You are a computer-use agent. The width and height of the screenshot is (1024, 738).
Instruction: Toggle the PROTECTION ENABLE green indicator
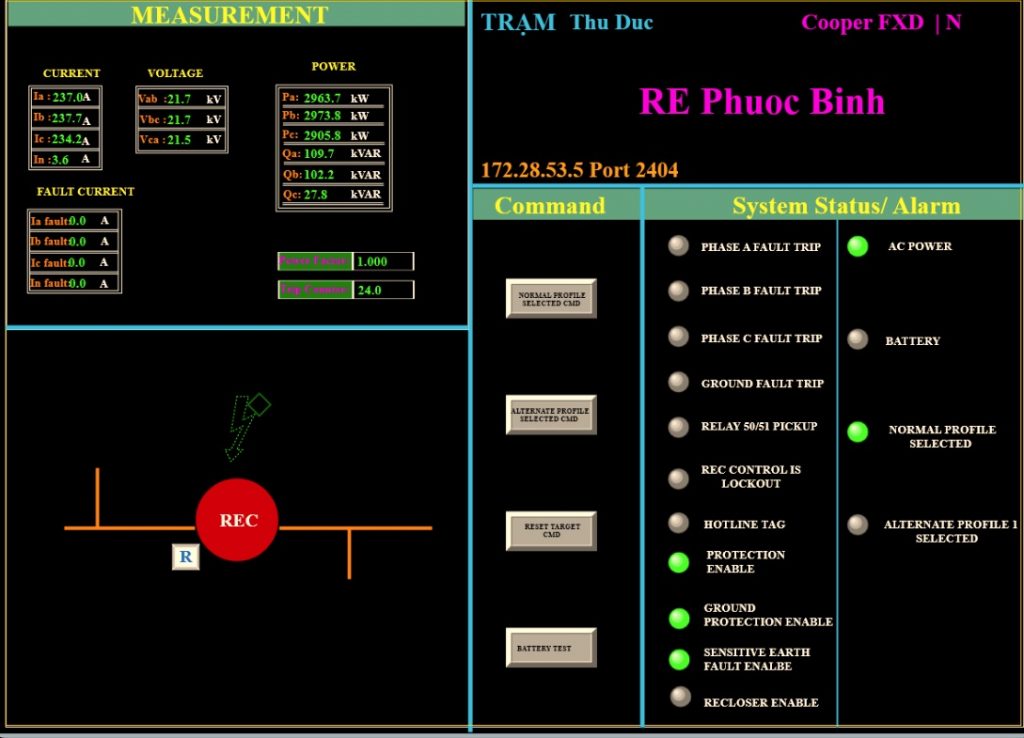coord(678,562)
